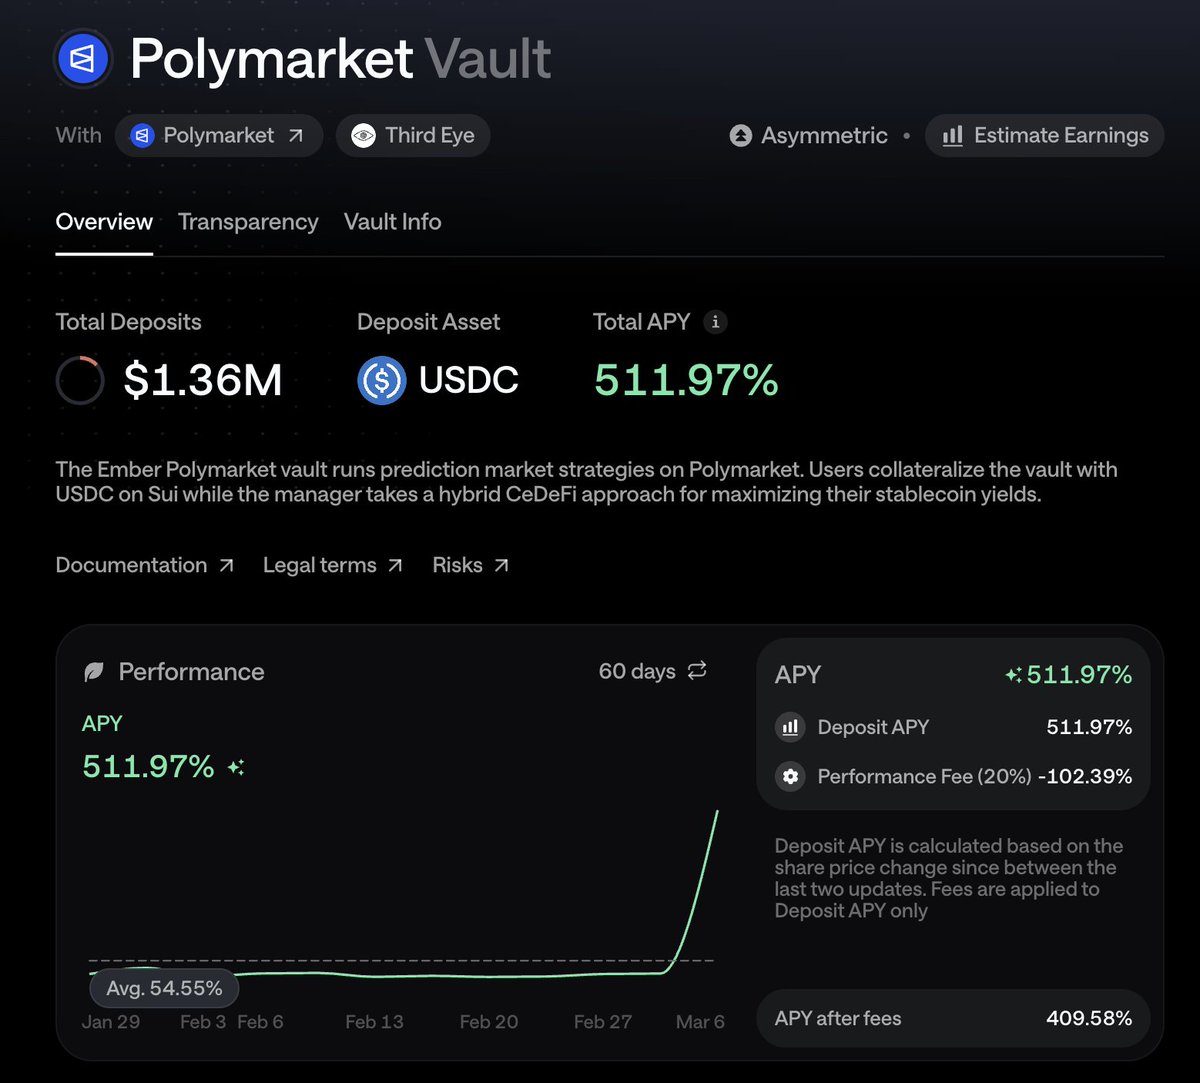This screenshot has width=1200, height=1083.
Task: Click the Polymarket Vault logo icon
Action: [x=83, y=60]
